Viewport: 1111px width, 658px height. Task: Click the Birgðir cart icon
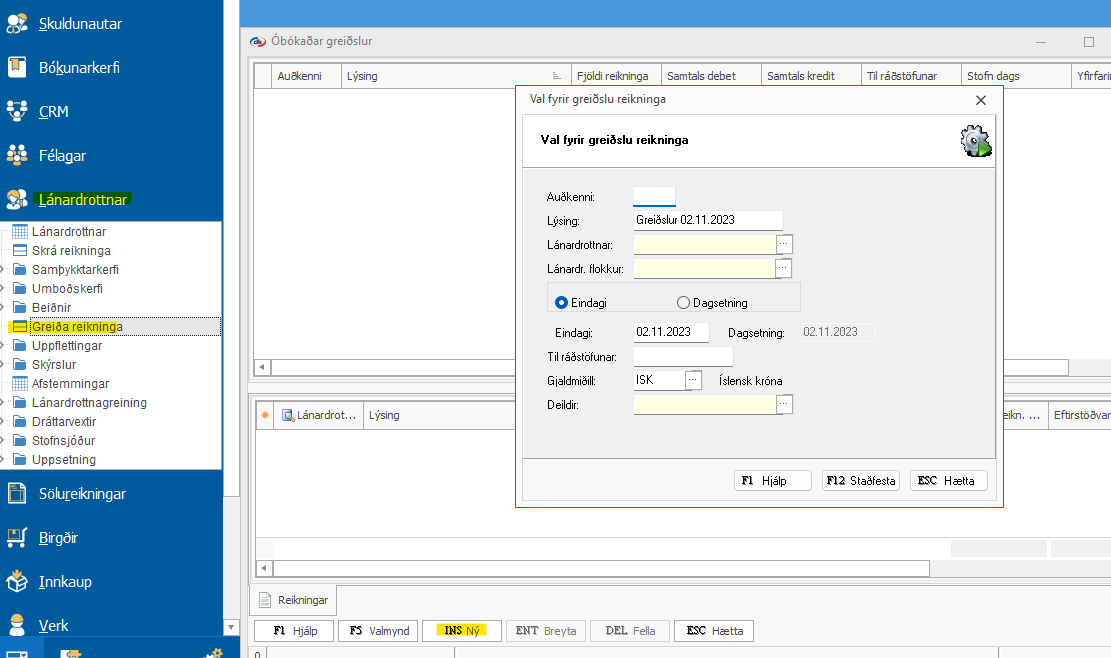(x=17, y=538)
